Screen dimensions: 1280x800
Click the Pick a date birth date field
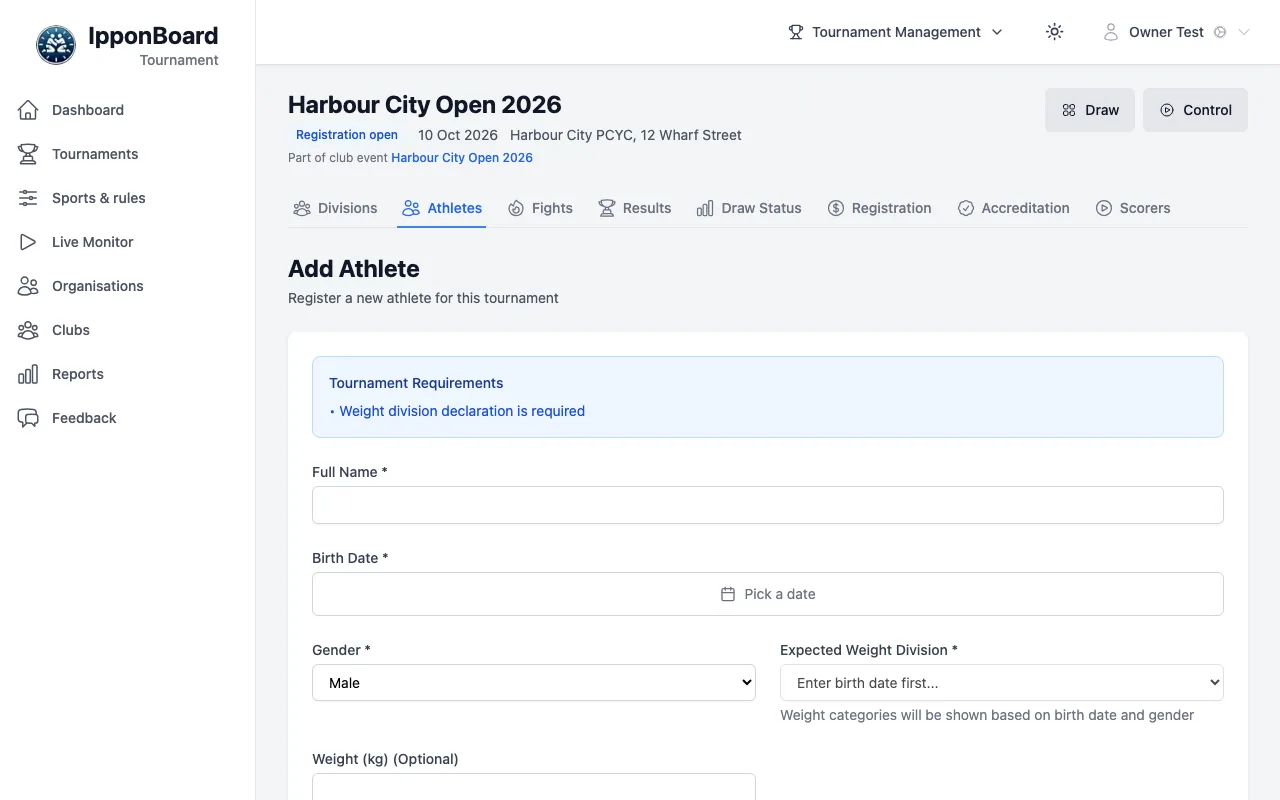point(768,594)
